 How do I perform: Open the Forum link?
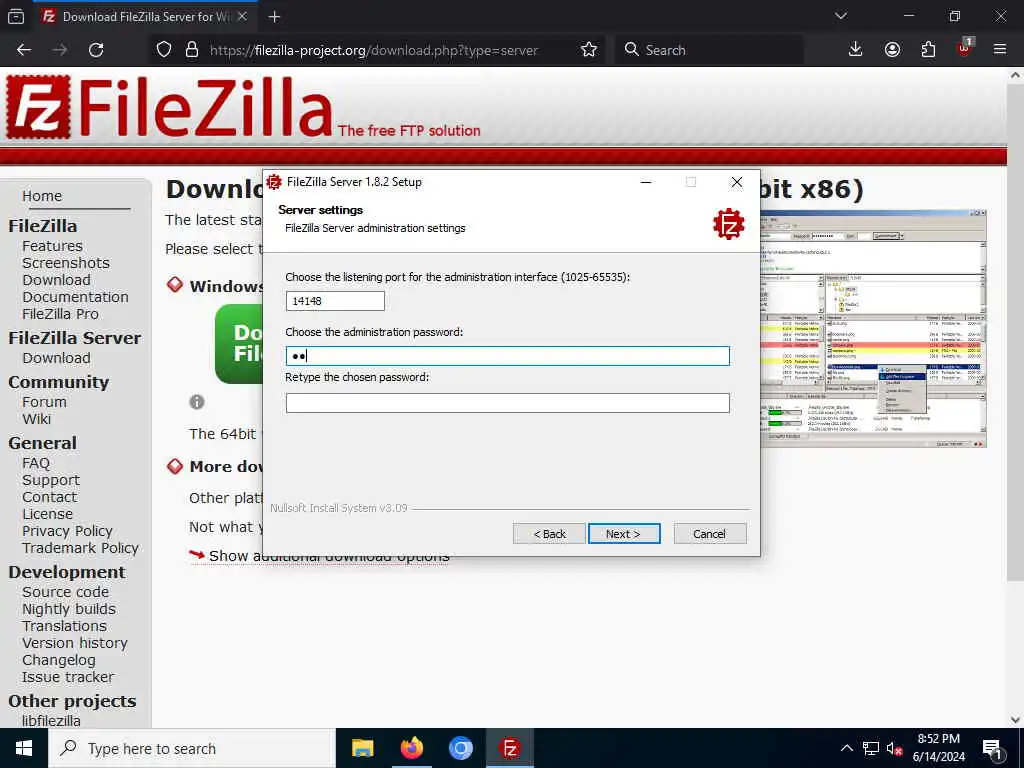pyautogui.click(x=44, y=402)
